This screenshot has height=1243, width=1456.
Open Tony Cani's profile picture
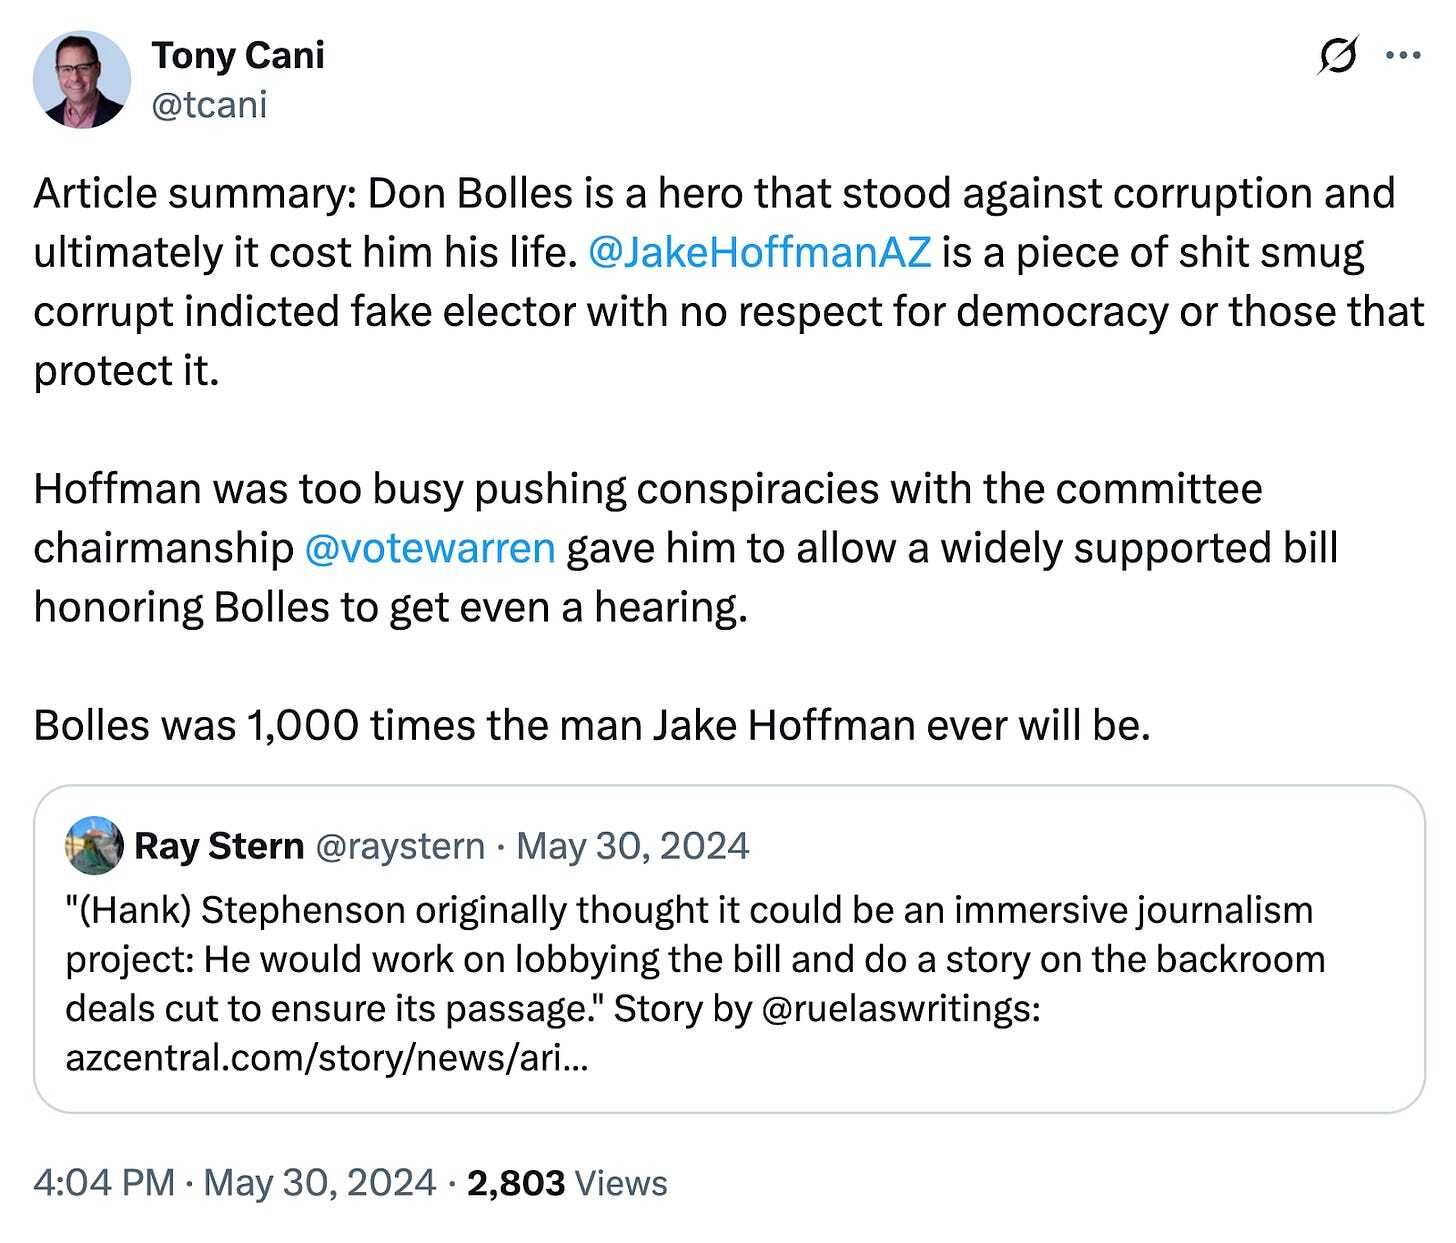tap(81, 79)
